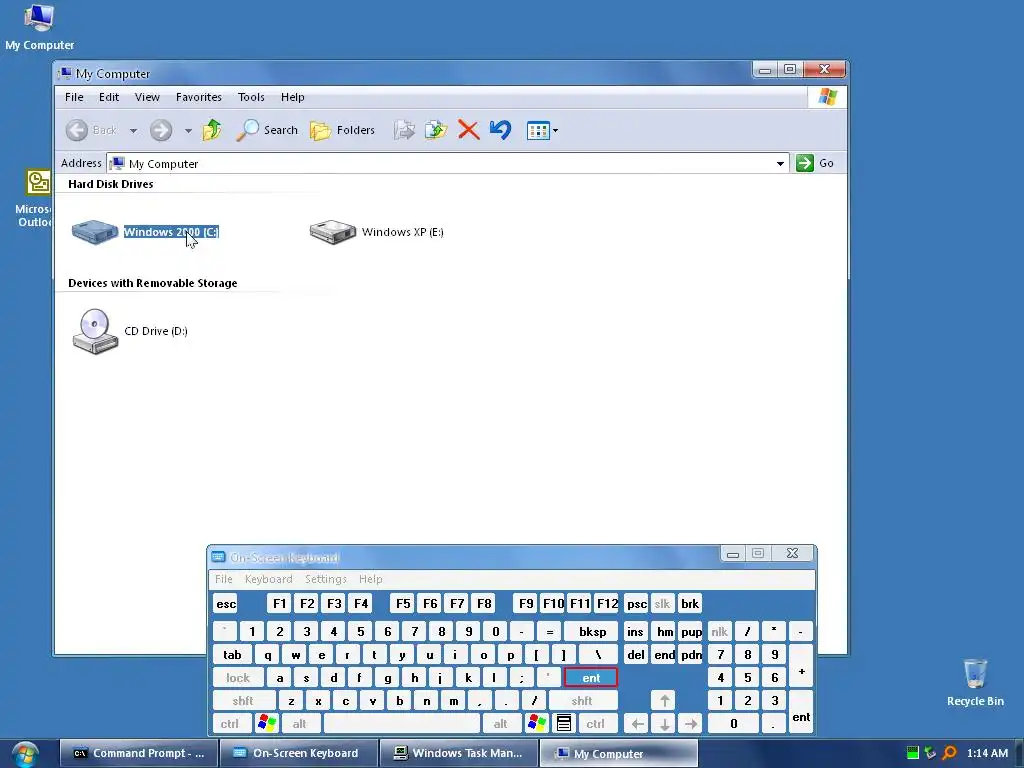Screen dimensions: 1024x768
Task: Click the right Windows logo key
Action: tap(537, 724)
